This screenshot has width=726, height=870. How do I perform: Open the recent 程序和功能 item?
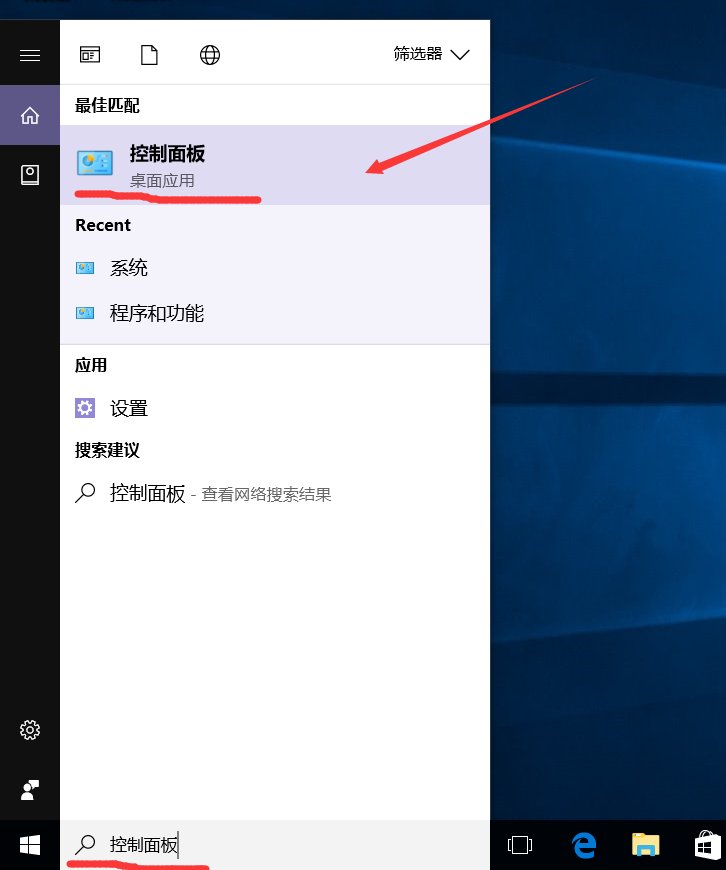coord(275,313)
